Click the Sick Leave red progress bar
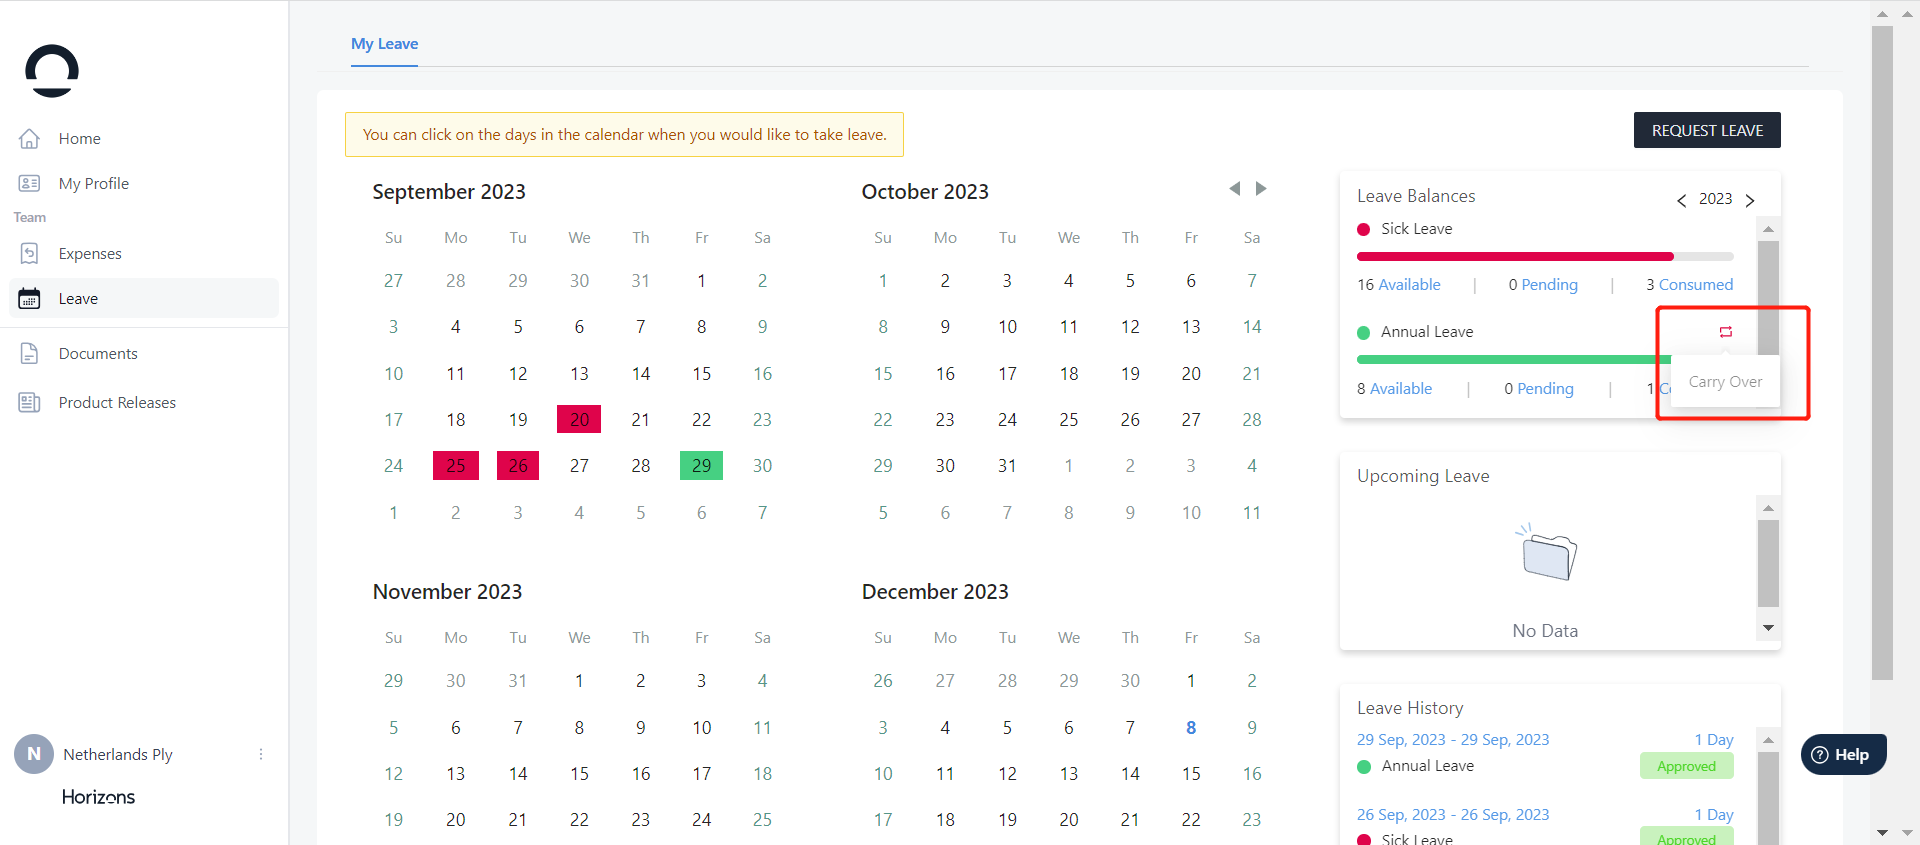 tap(1514, 257)
